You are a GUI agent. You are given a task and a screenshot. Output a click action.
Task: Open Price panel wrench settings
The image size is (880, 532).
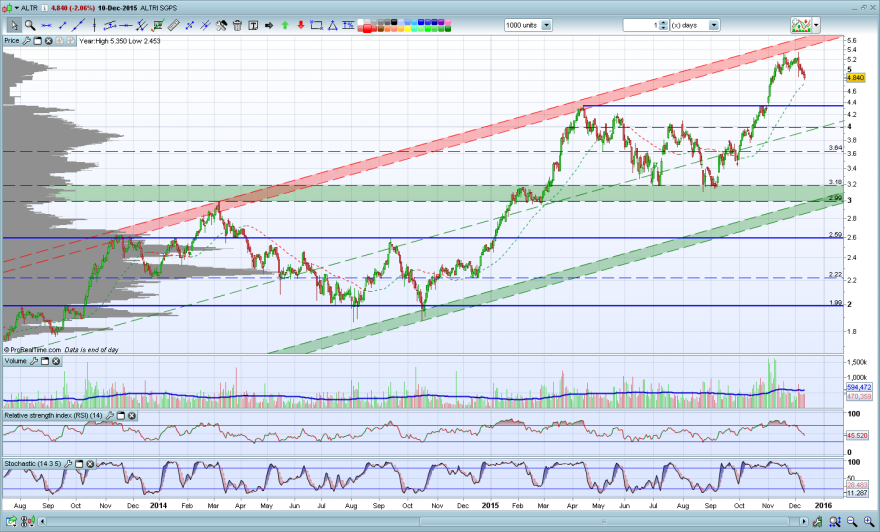tap(26, 41)
